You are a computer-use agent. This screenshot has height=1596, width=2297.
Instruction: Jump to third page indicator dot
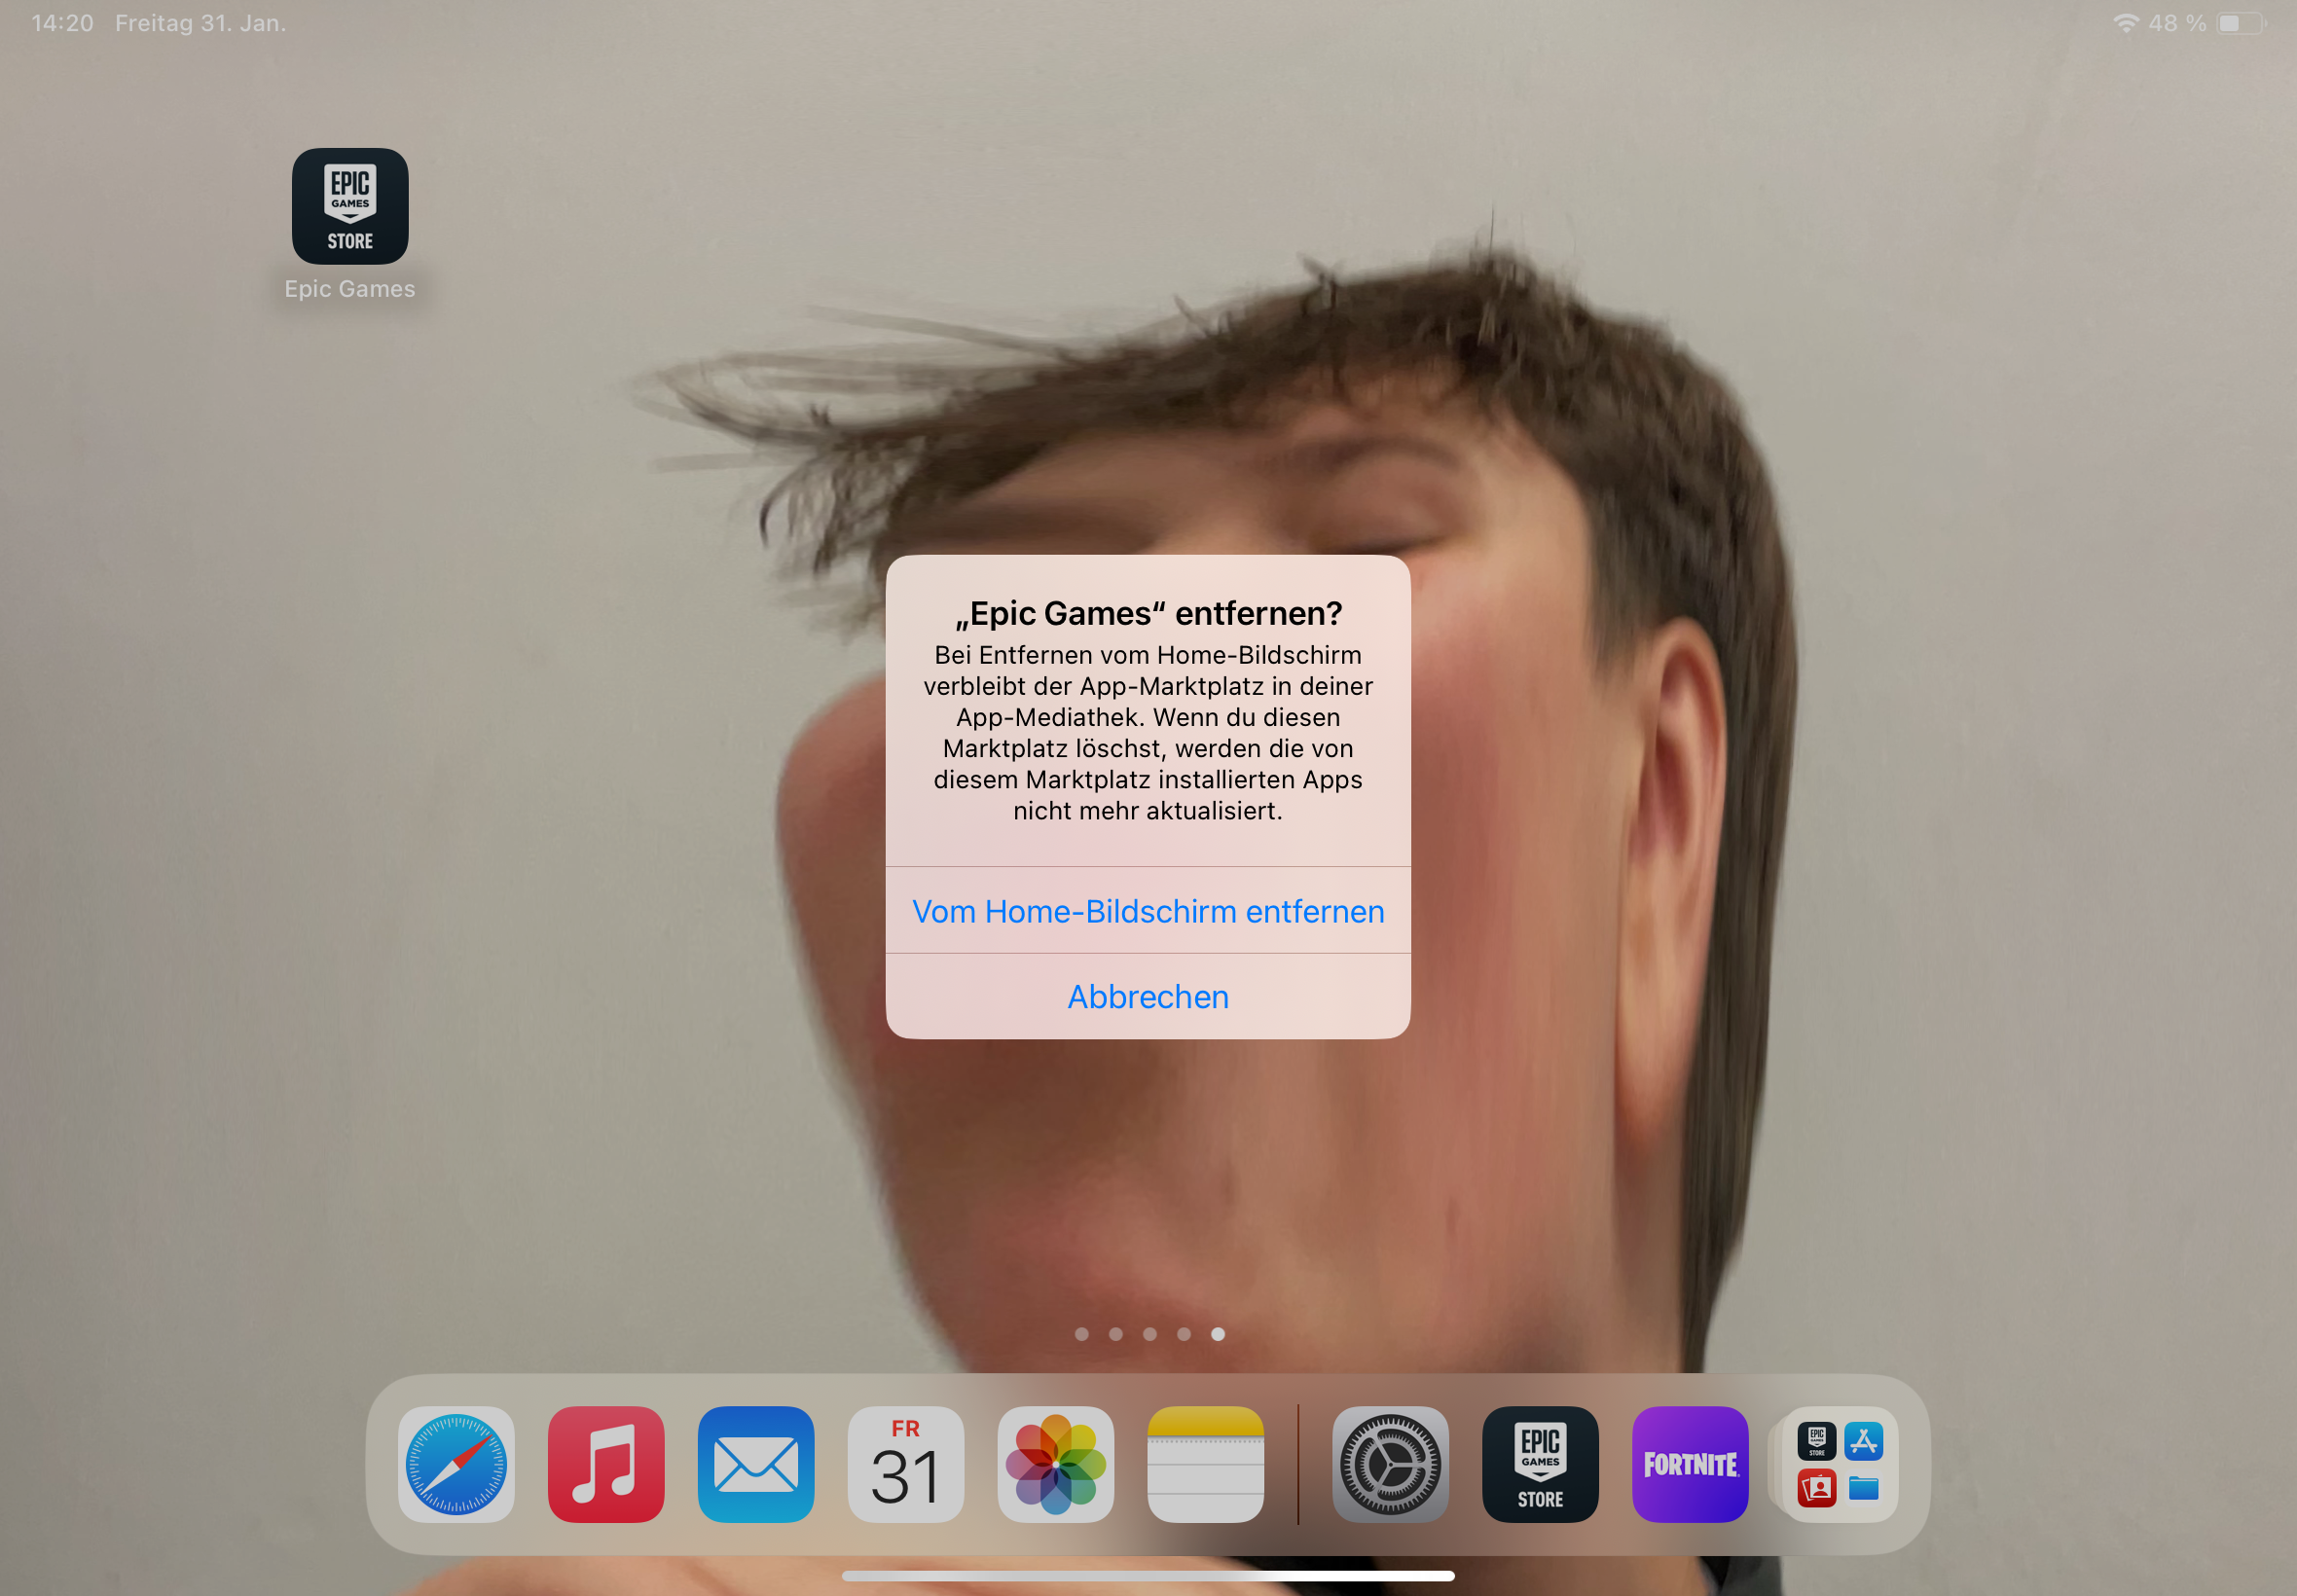tap(1150, 1334)
